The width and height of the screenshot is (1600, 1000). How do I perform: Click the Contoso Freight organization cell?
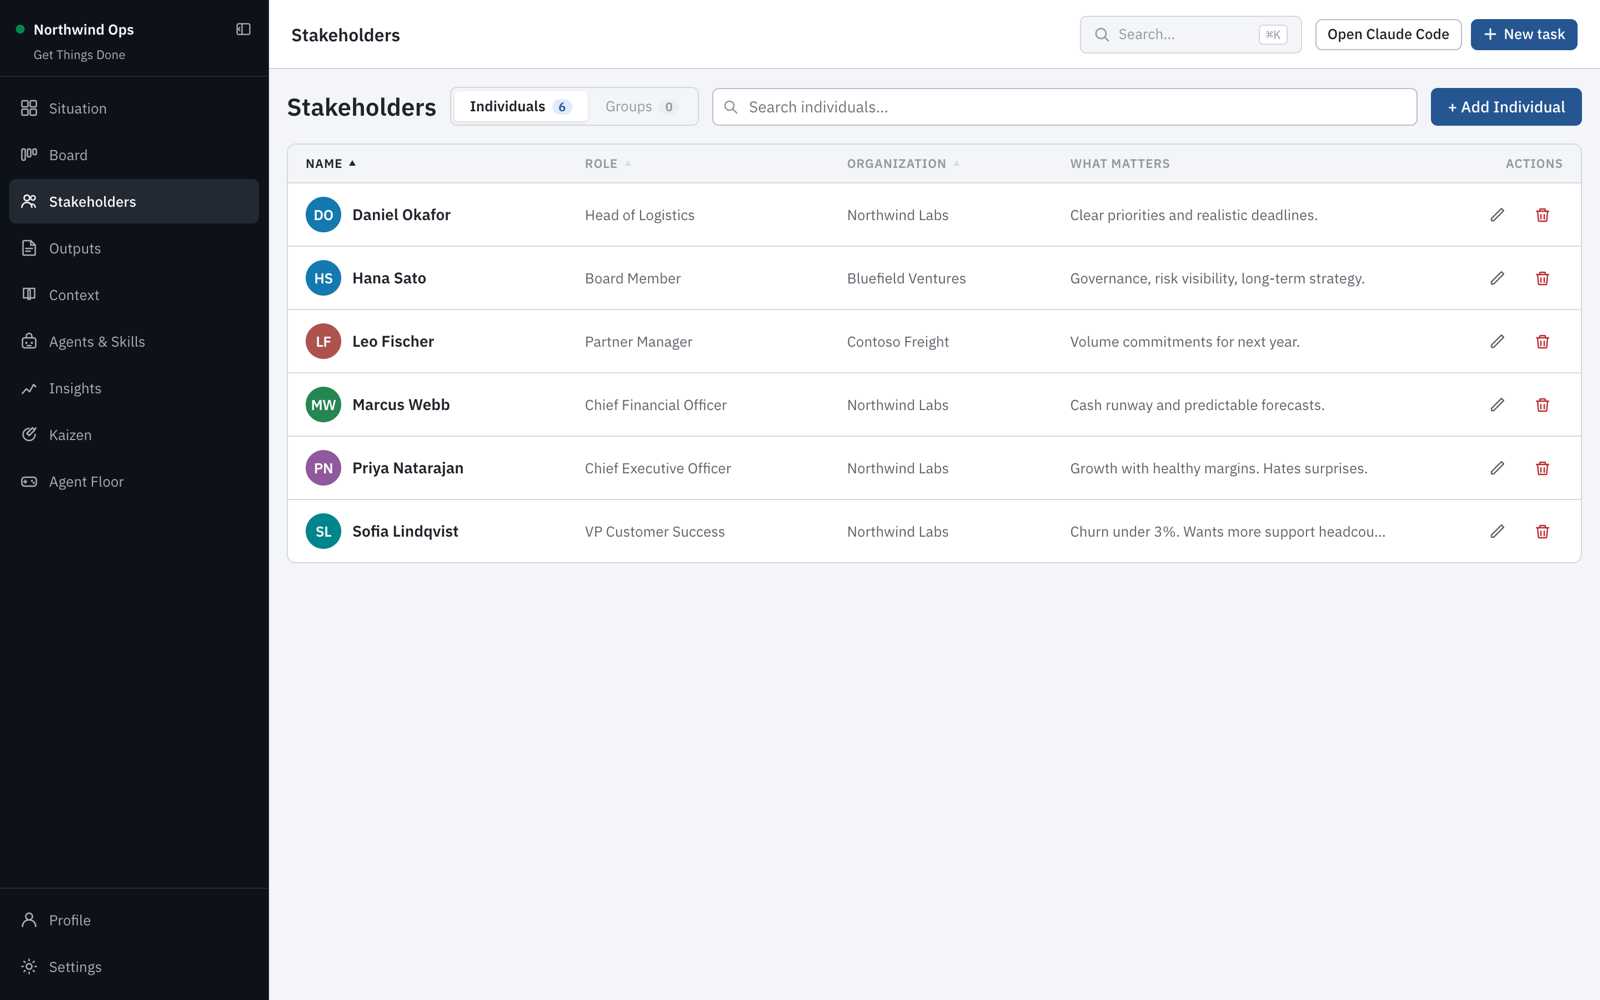click(898, 342)
